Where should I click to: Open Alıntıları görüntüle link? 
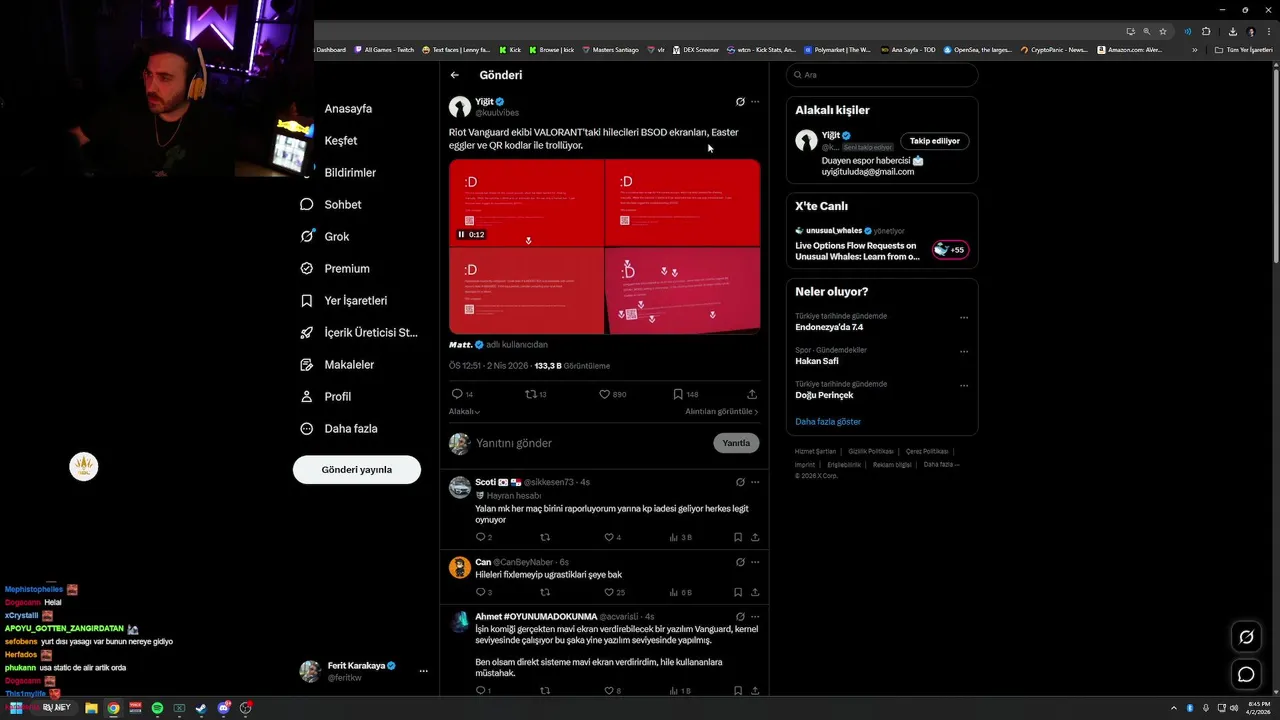point(722,411)
